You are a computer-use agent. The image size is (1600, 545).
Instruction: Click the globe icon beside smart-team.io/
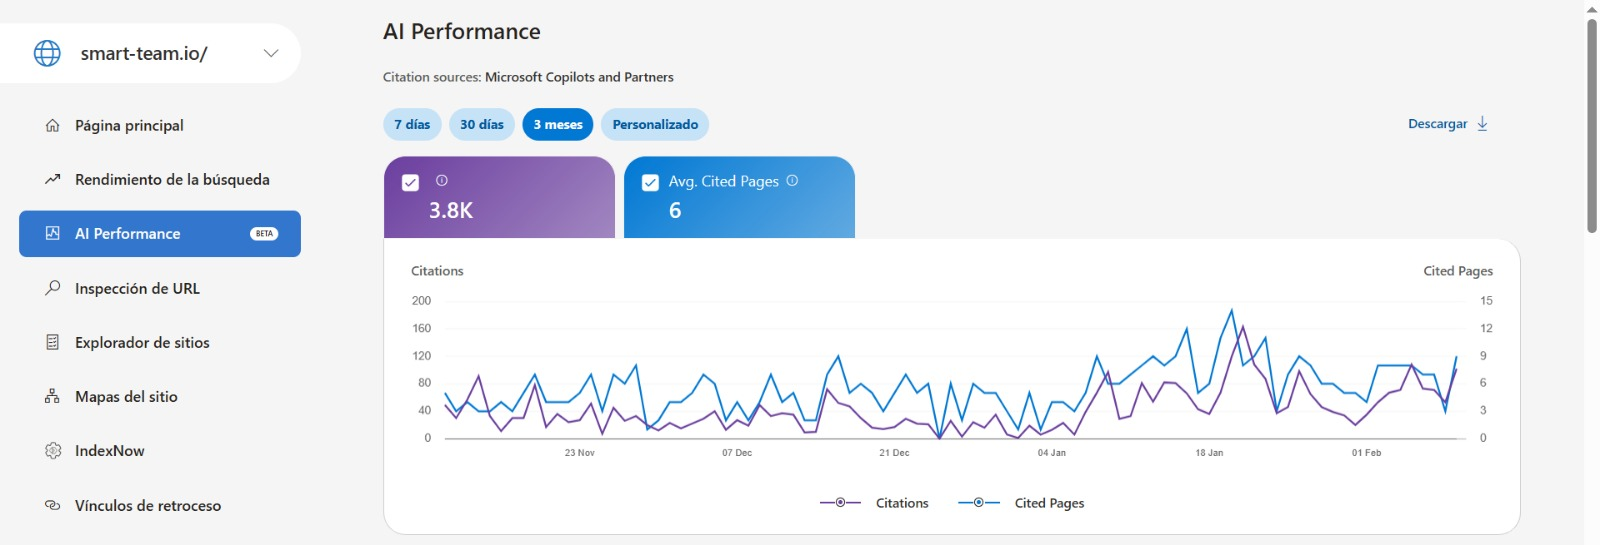pyautogui.click(x=47, y=53)
